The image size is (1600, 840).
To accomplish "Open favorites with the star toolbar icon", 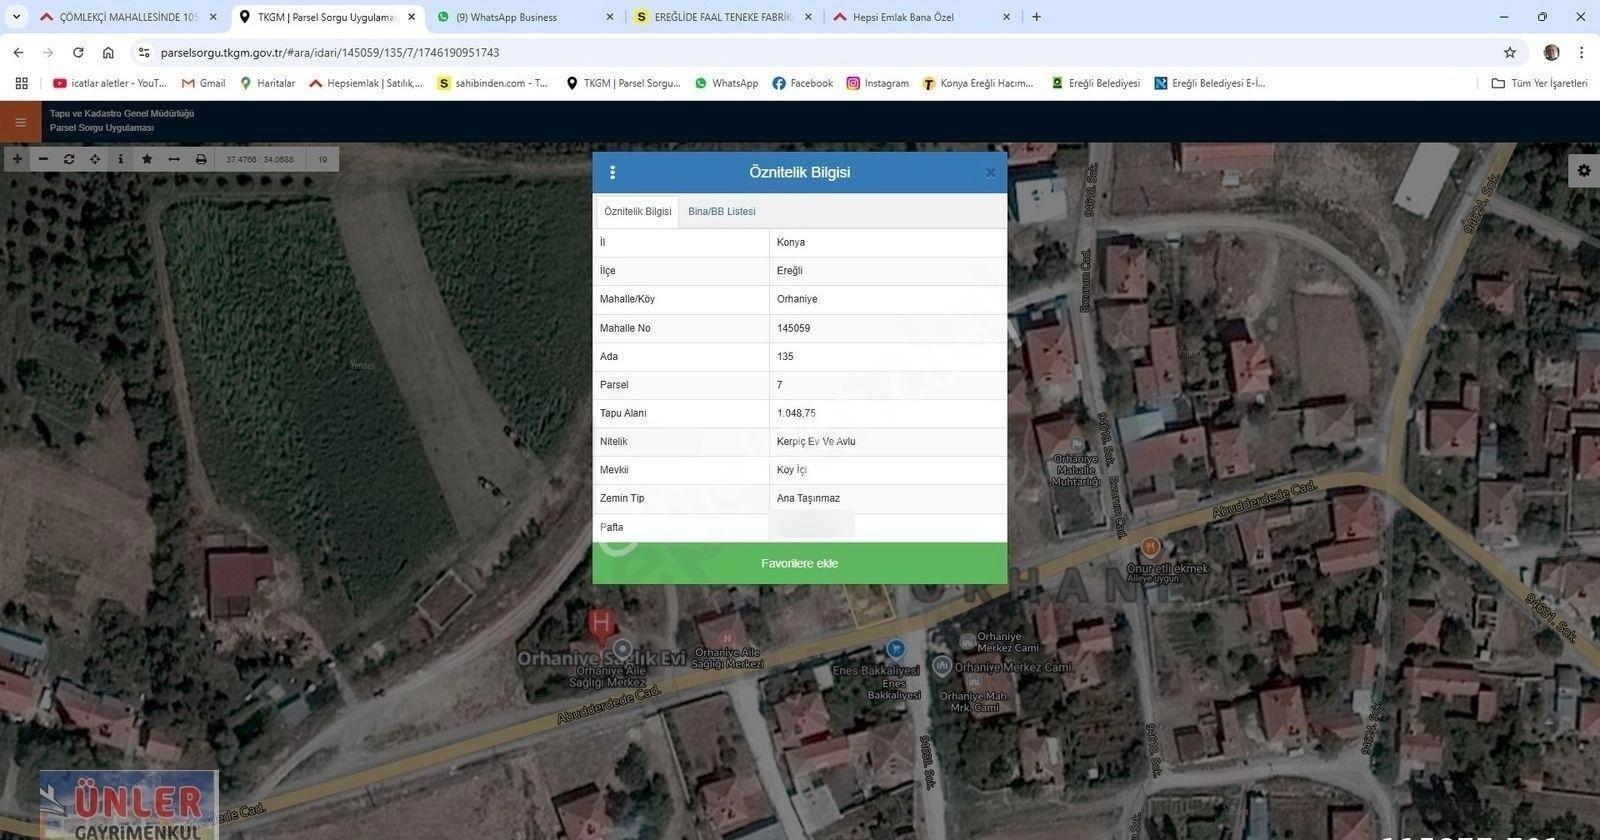I will tap(147, 159).
